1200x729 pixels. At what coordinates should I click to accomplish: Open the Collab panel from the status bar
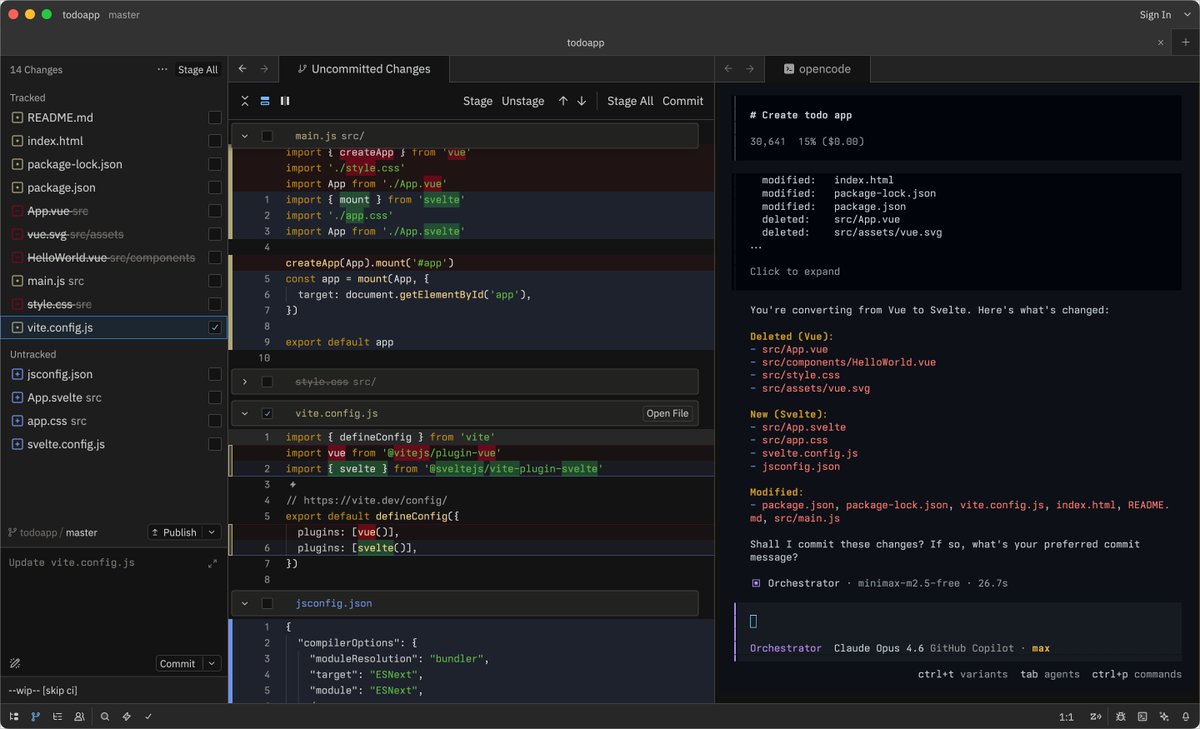pyautogui.click(x=79, y=716)
